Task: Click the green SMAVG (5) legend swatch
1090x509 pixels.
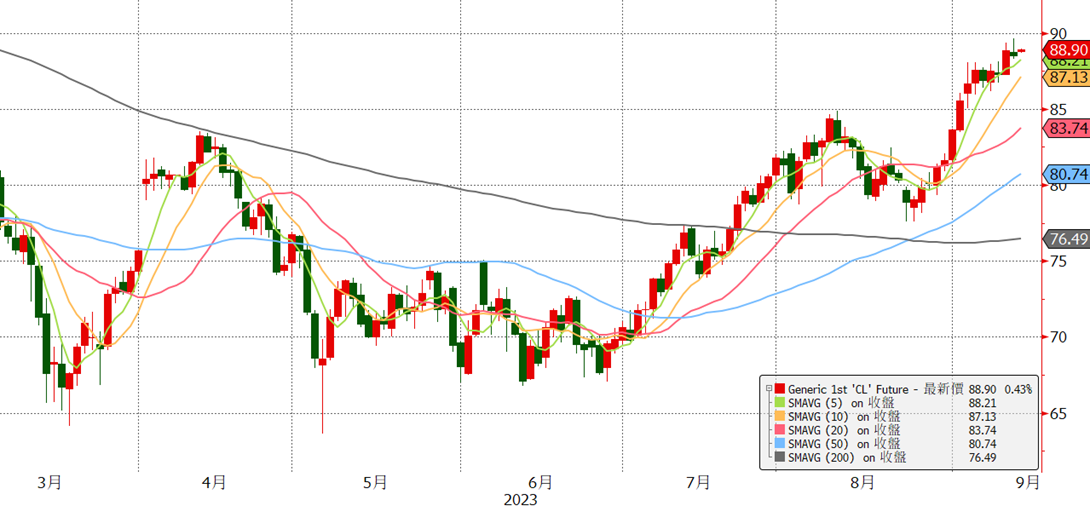Action: tap(779, 402)
